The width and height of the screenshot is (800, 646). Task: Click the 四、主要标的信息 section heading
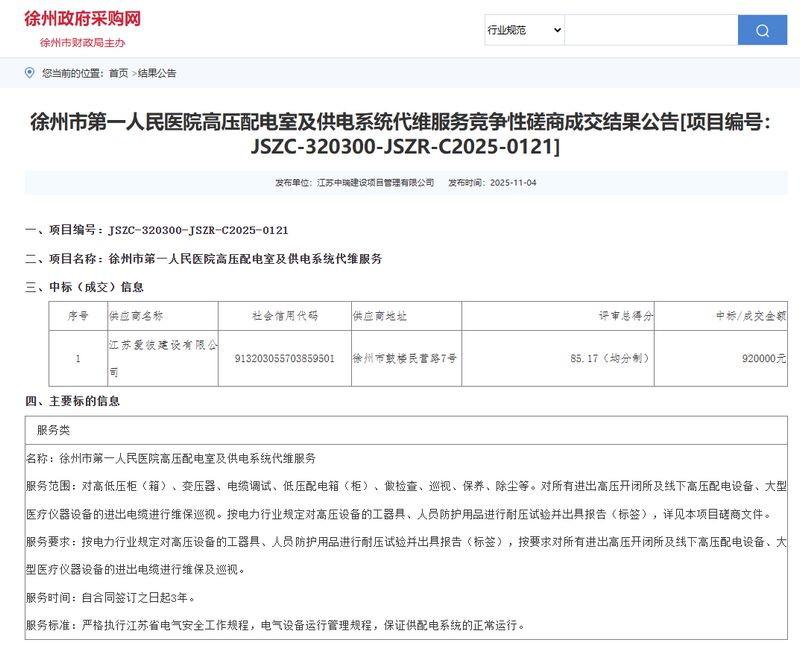pyautogui.click(x=72, y=401)
